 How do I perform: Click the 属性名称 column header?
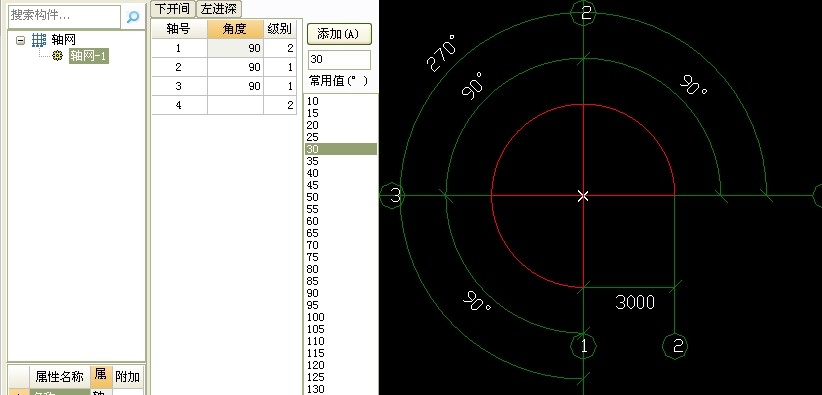pyautogui.click(x=59, y=377)
